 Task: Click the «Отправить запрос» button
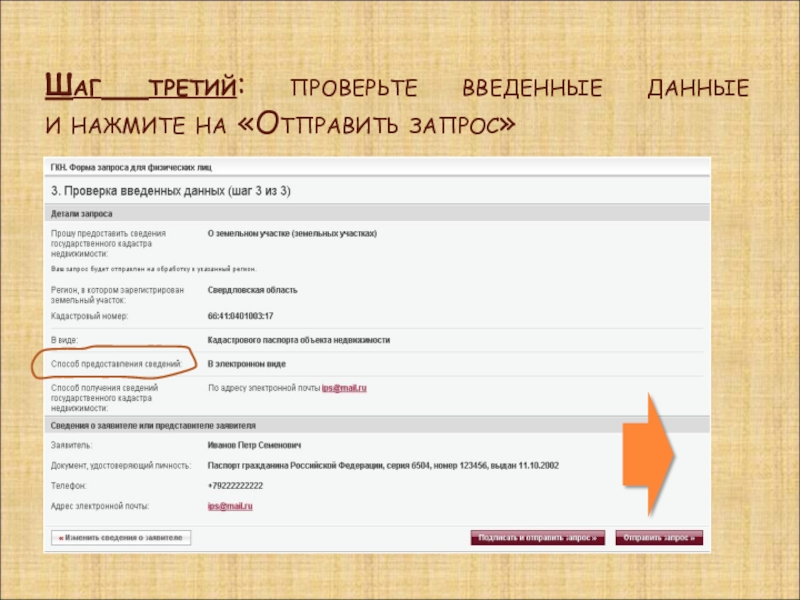[x=659, y=538]
